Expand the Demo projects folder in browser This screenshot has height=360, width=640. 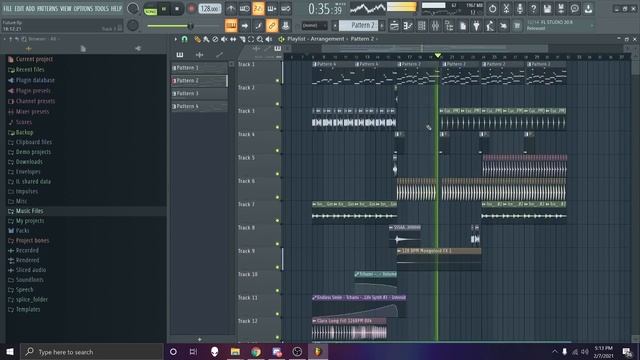coord(33,152)
